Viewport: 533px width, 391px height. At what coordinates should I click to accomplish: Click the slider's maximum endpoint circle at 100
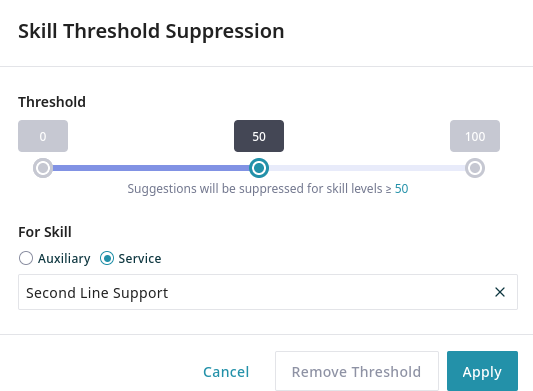(x=475, y=168)
